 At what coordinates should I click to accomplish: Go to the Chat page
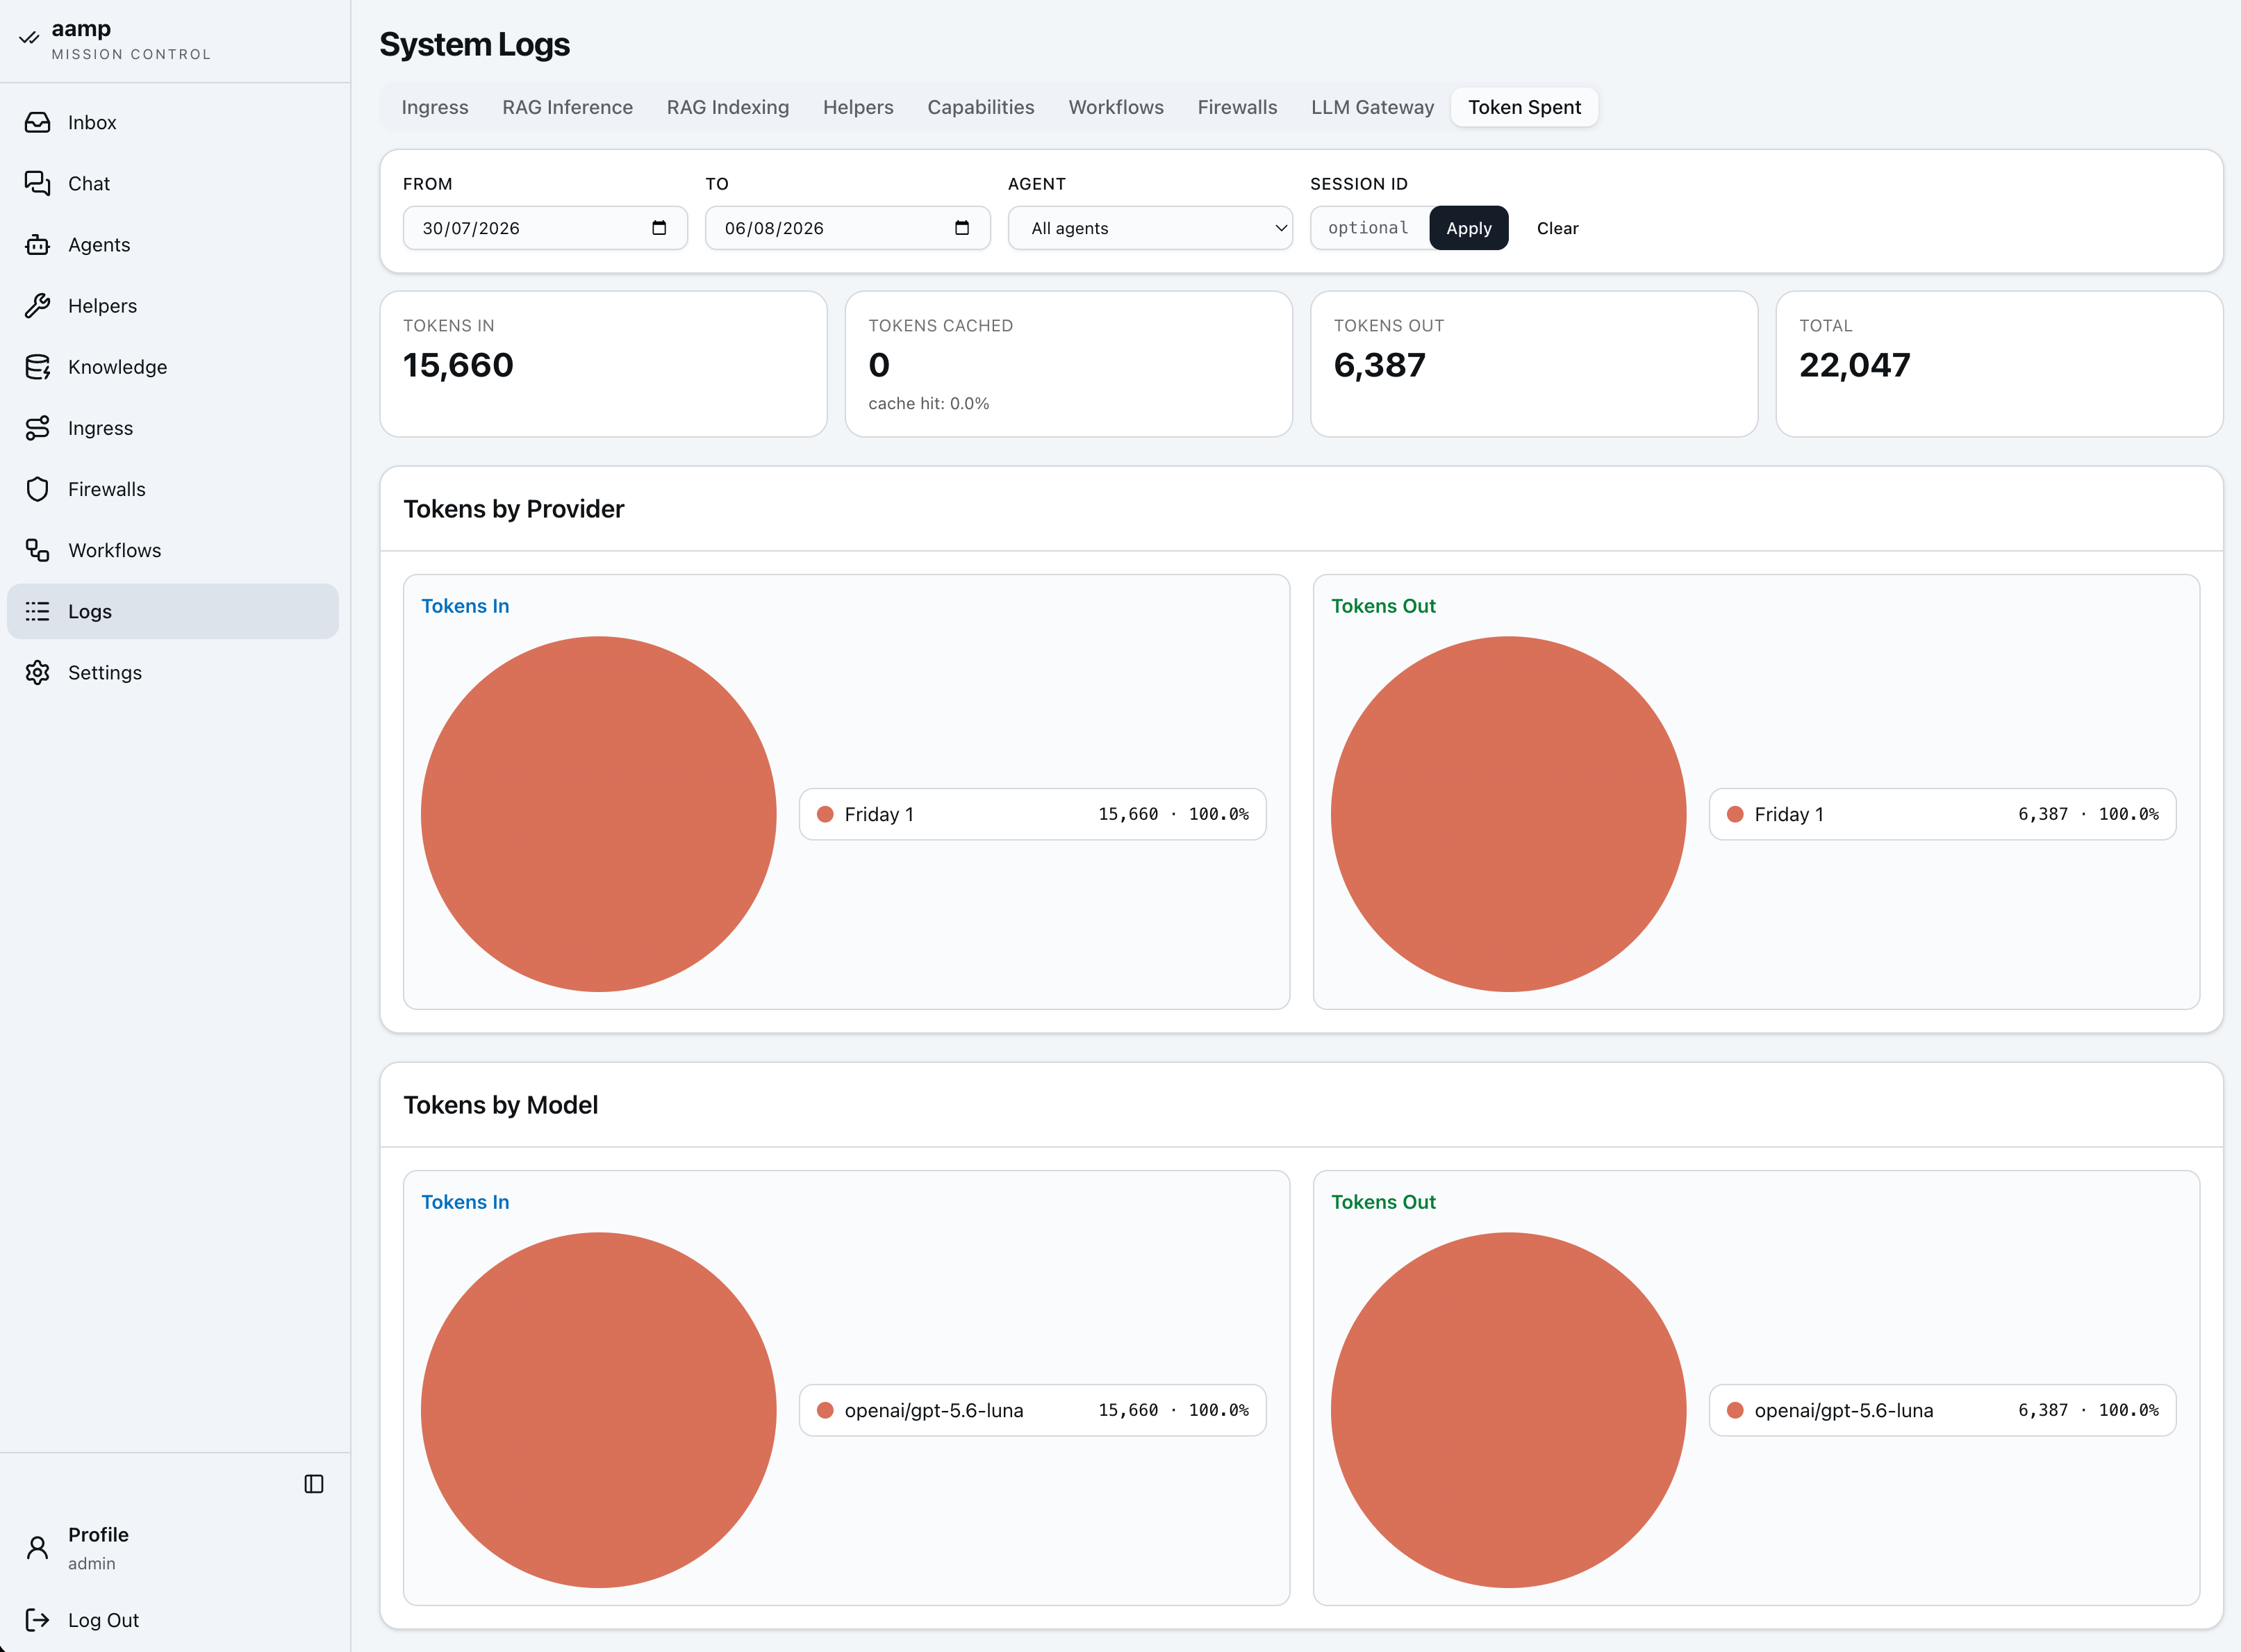(x=89, y=183)
